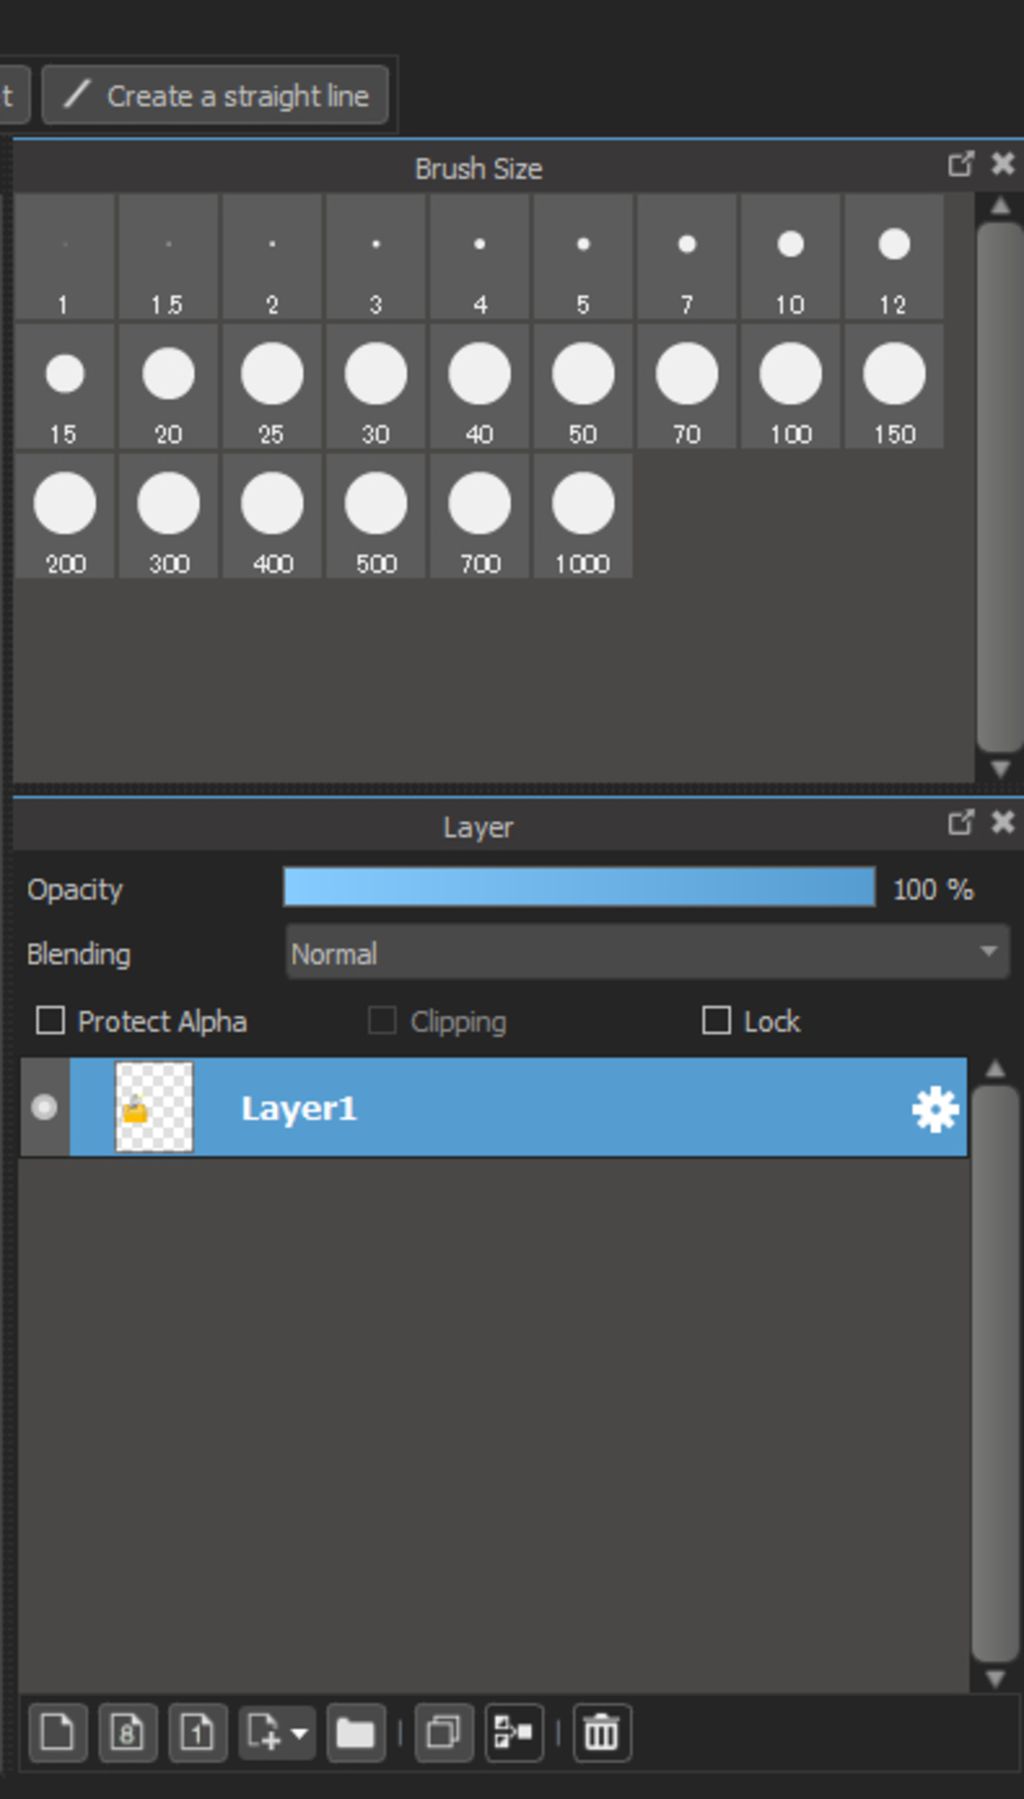Add a new 8-bit layer
Image resolution: width=1024 pixels, height=1799 pixels.
pyautogui.click(x=127, y=1732)
